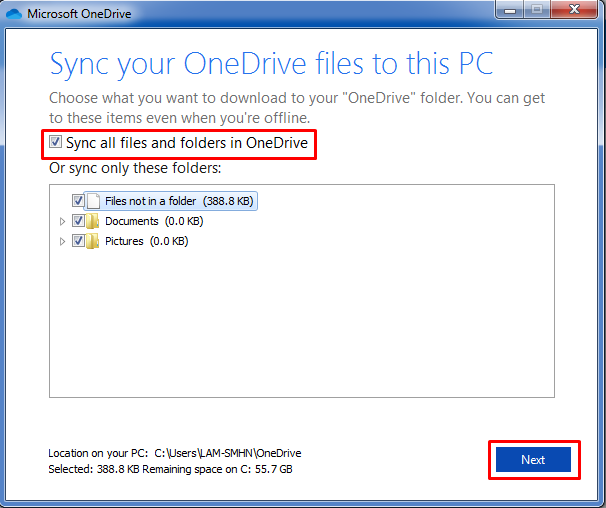Minimize the Microsoft OneDrive window
Viewport: 606px width, 508px height.
[509, 9]
